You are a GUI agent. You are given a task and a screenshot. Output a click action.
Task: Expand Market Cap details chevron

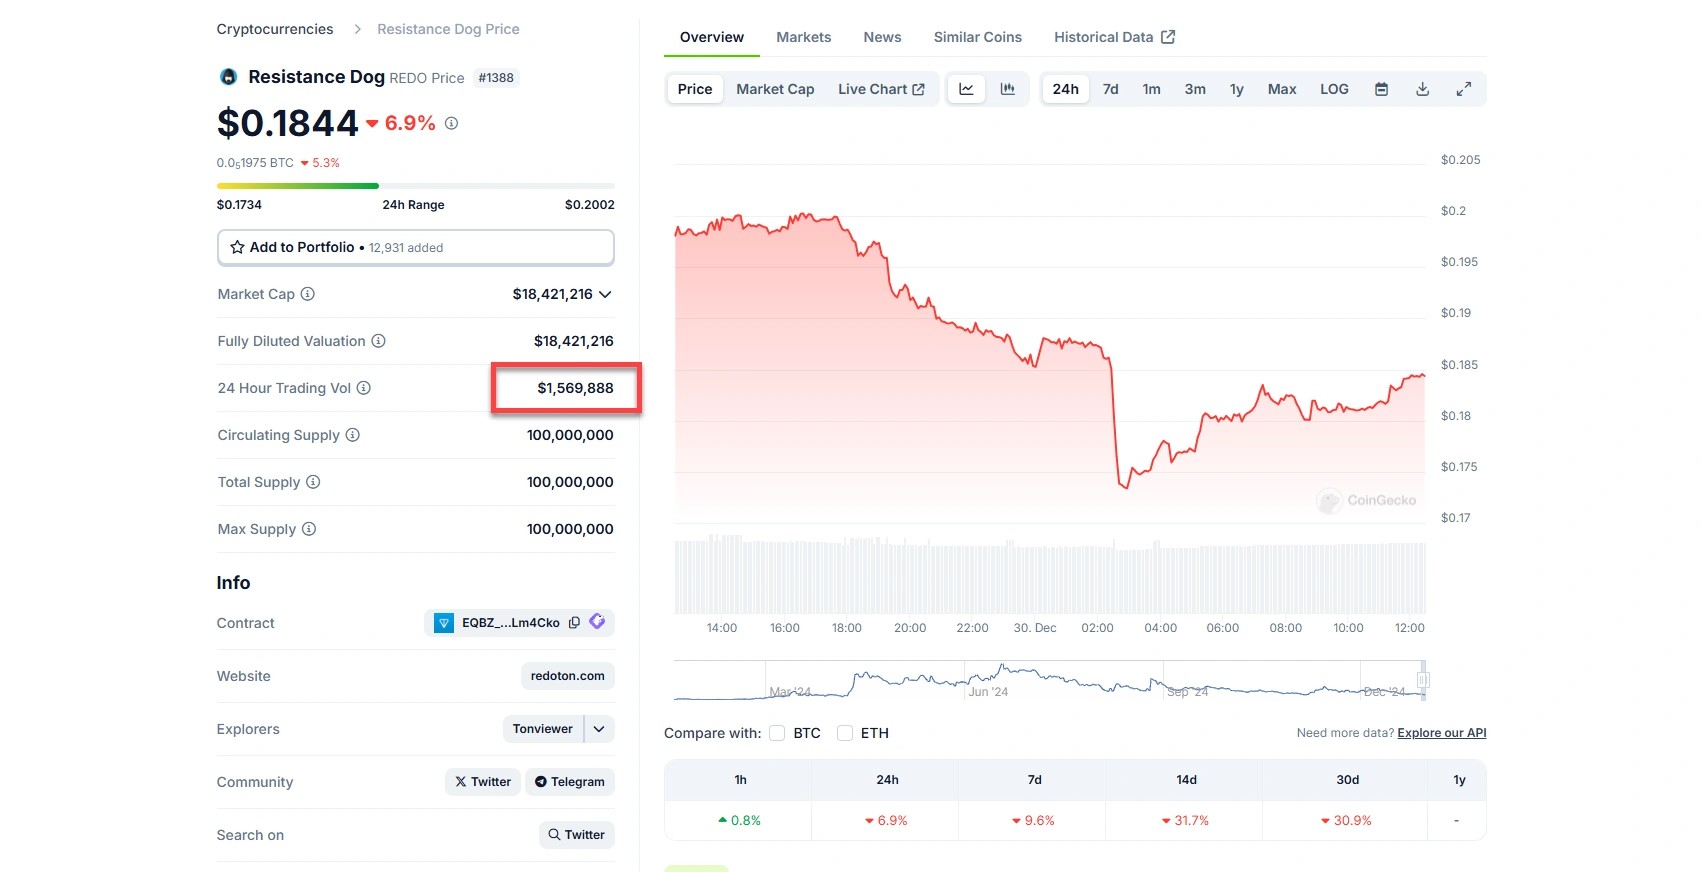605,294
